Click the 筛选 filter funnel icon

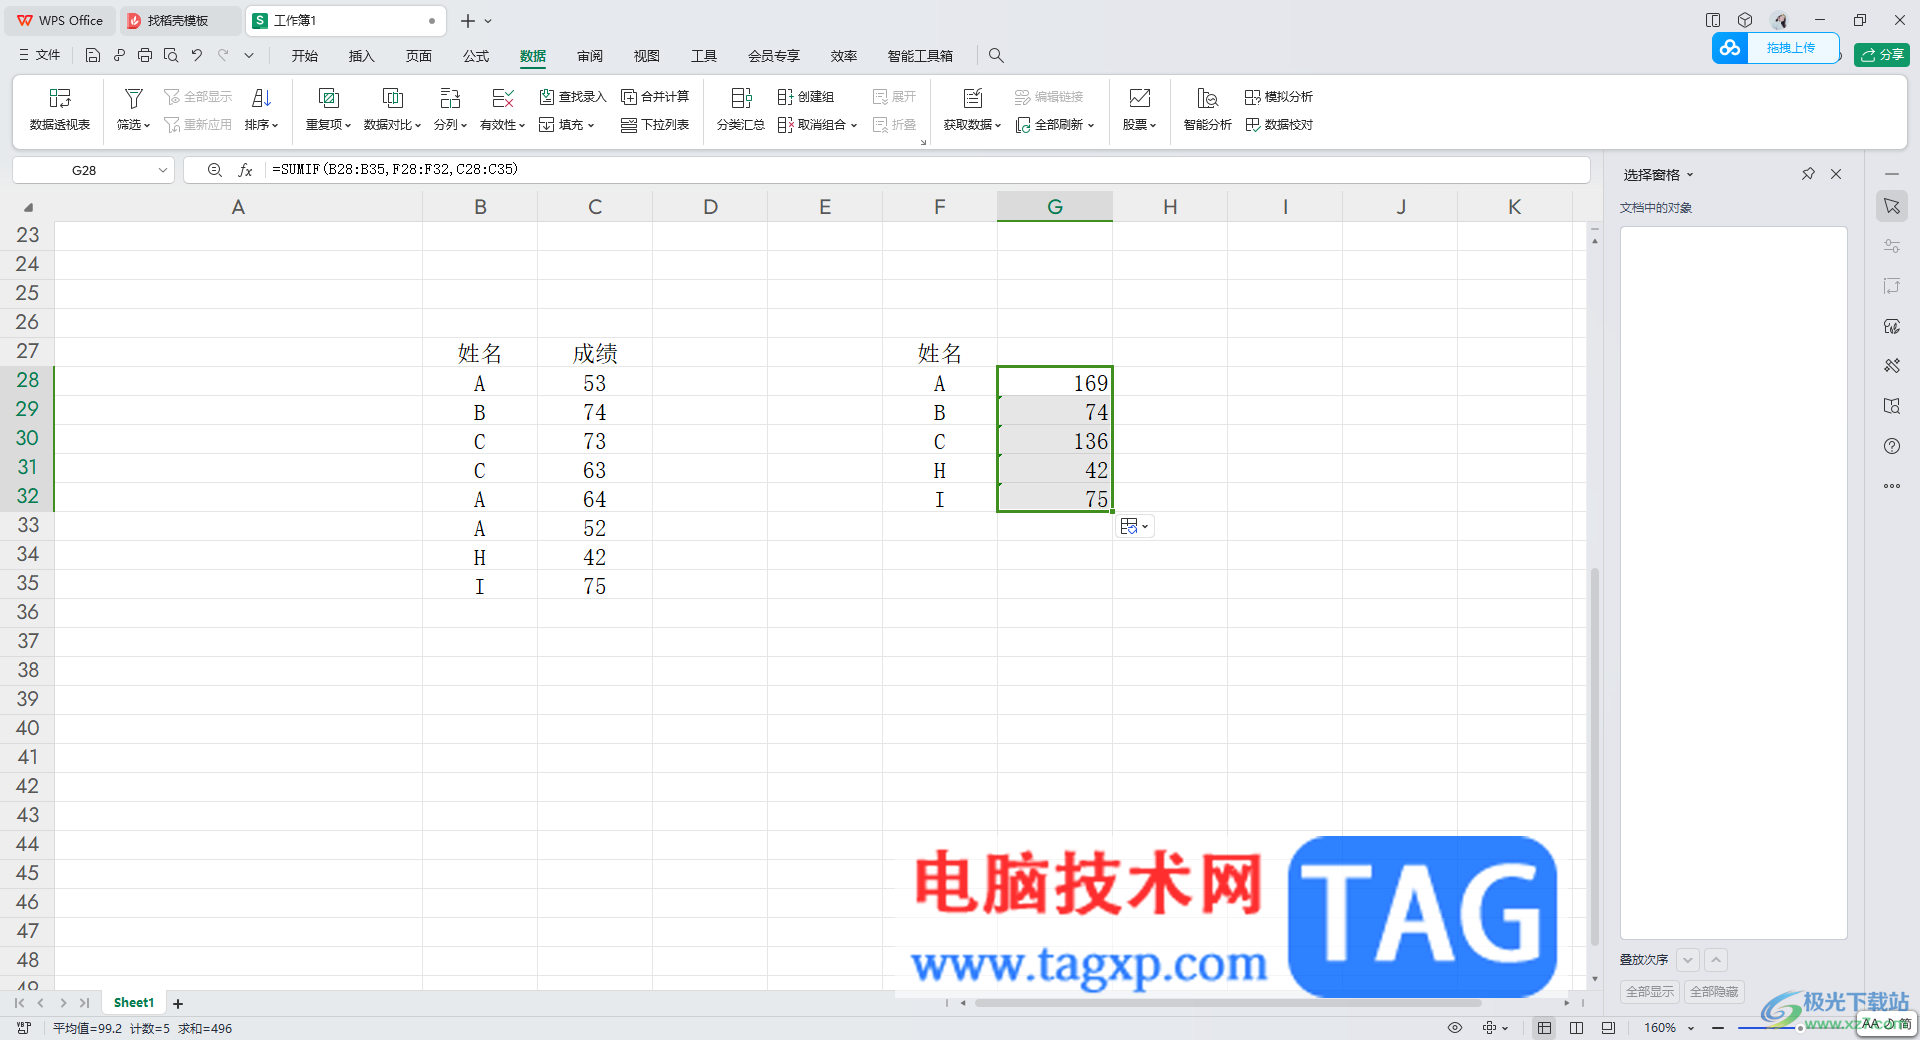(133, 98)
